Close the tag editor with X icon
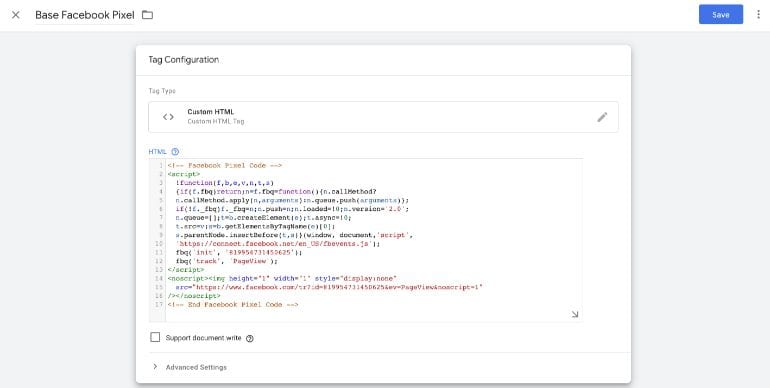The width and height of the screenshot is (770, 388). click(16, 15)
